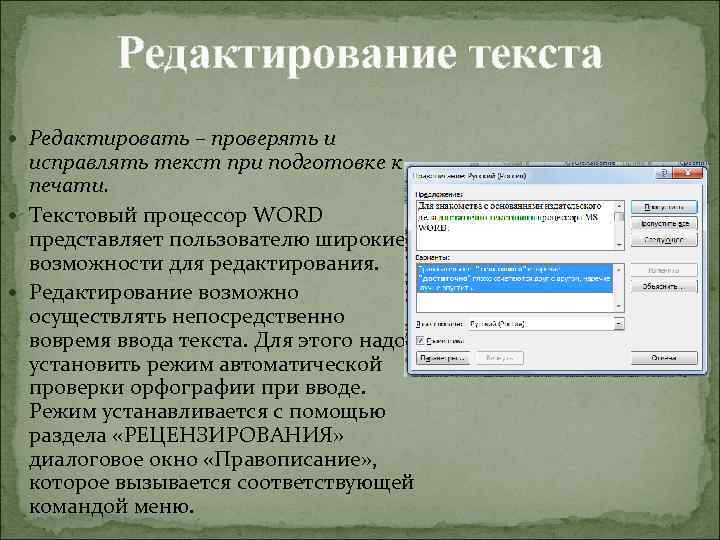Viewport: 720px width, 540px height.
Task: Click the Следующее button
Action: (x=664, y=240)
